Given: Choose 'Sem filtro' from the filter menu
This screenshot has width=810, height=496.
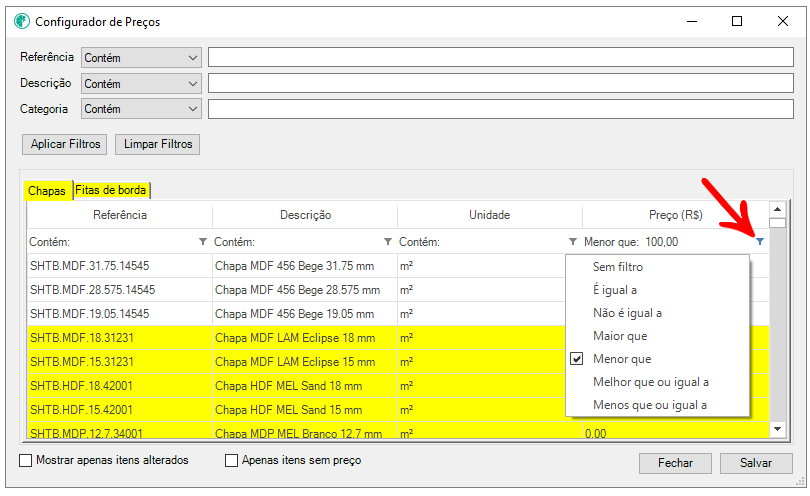Looking at the screenshot, I should tap(617, 267).
